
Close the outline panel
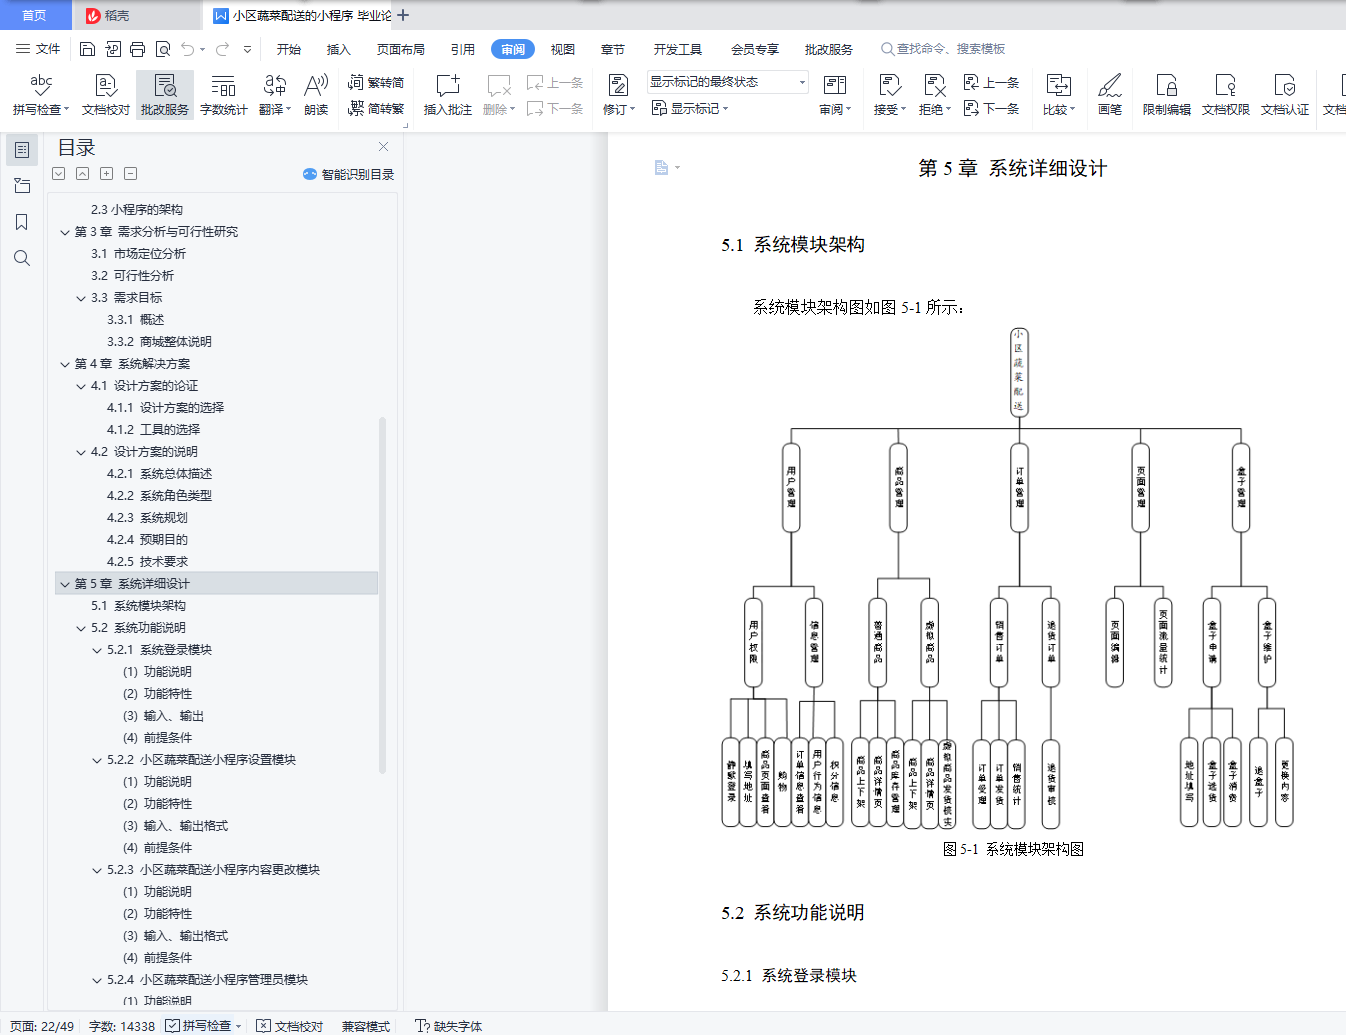(x=384, y=147)
